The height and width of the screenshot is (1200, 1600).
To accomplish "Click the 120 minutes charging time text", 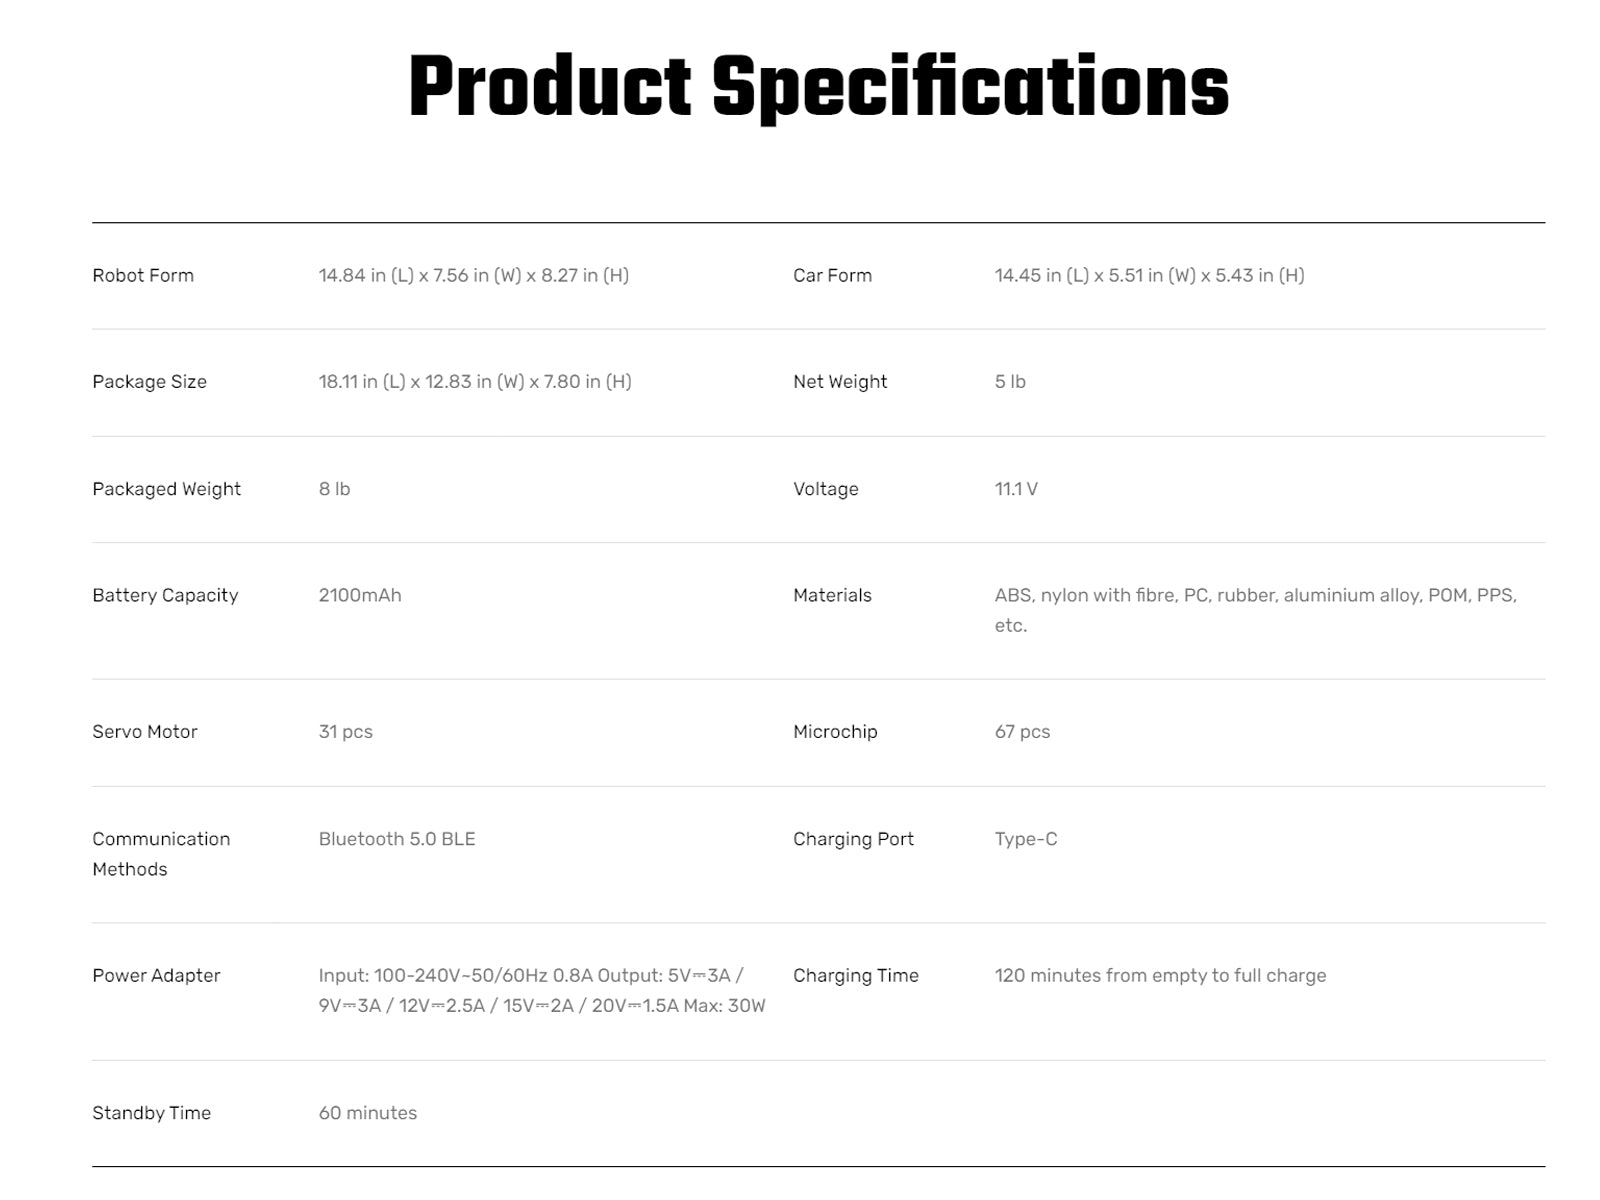I will pos(1160,975).
